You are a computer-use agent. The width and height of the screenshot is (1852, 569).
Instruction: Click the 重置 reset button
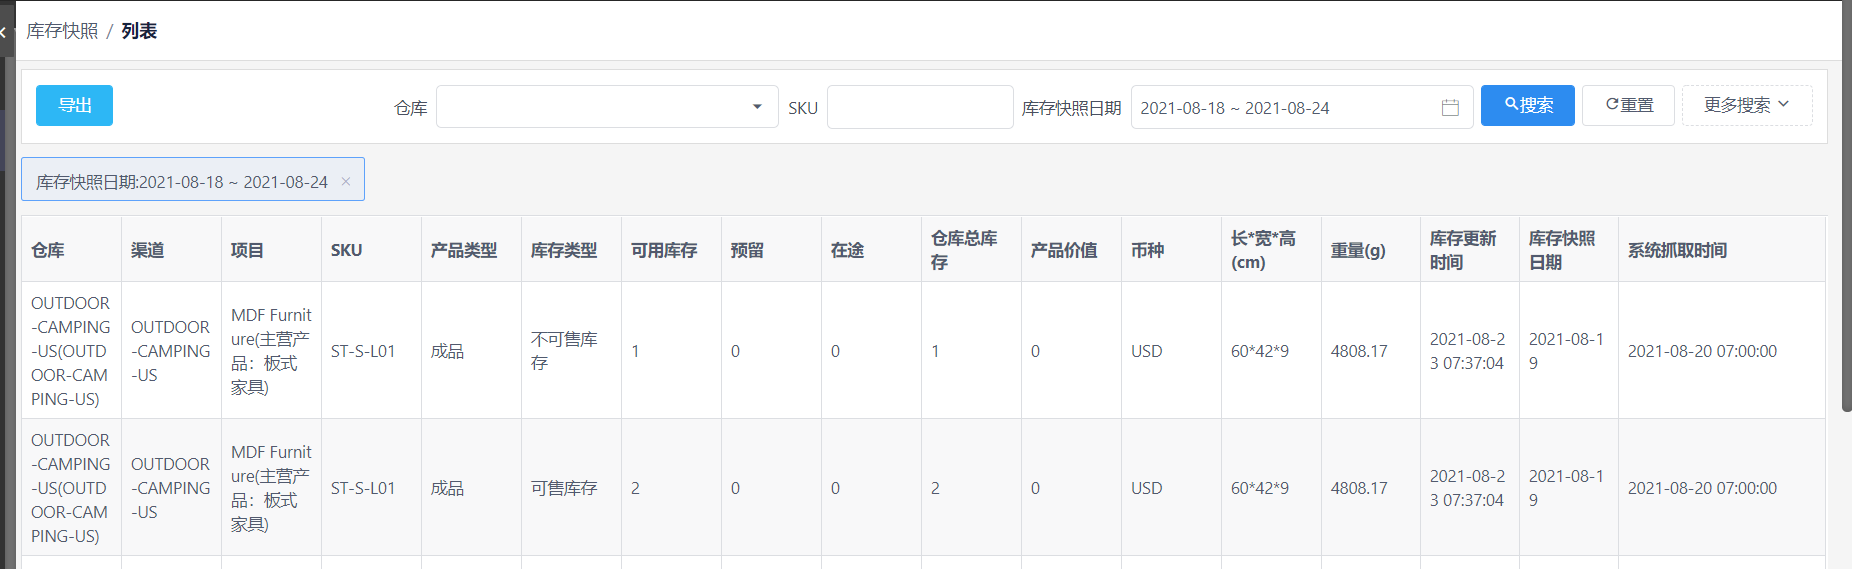(1628, 105)
